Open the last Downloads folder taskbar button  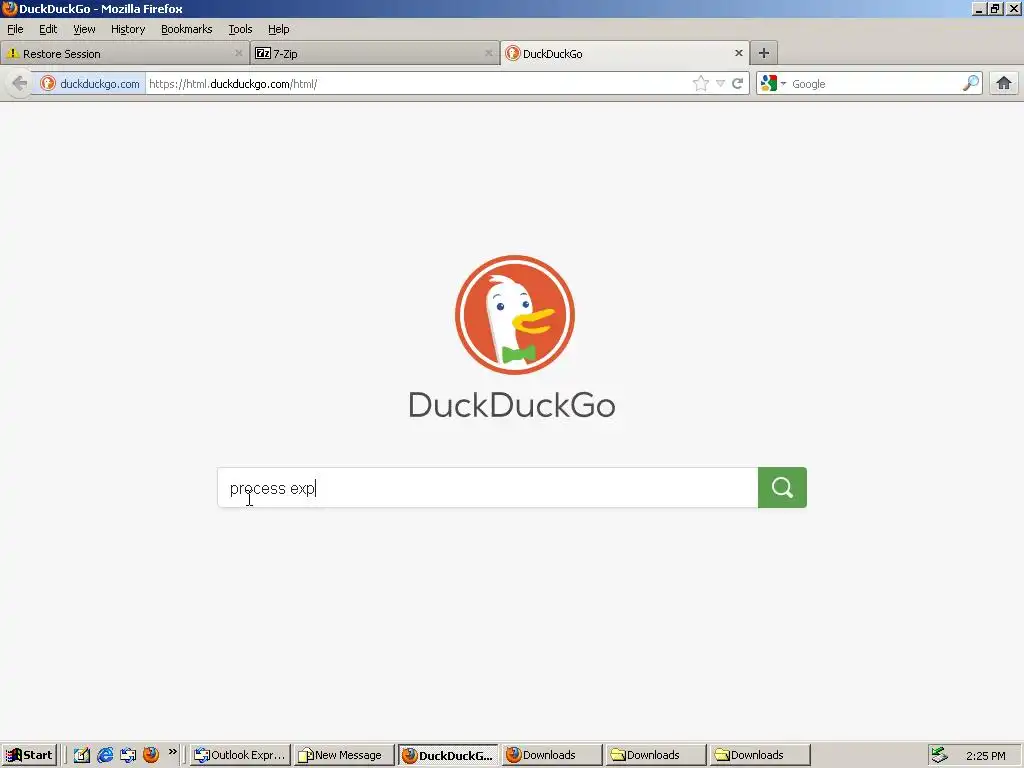[x=760, y=755]
